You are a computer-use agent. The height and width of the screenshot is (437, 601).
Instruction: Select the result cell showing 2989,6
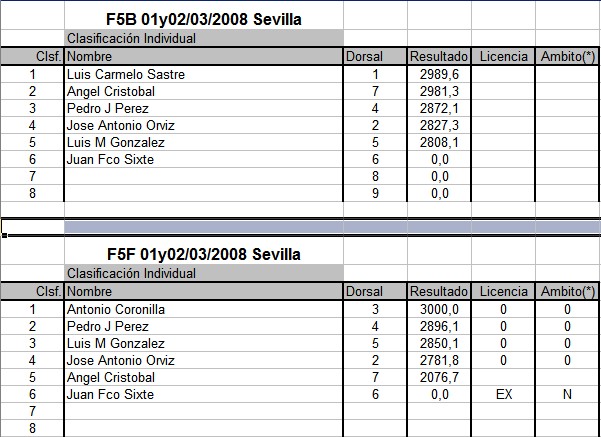[439, 74]
